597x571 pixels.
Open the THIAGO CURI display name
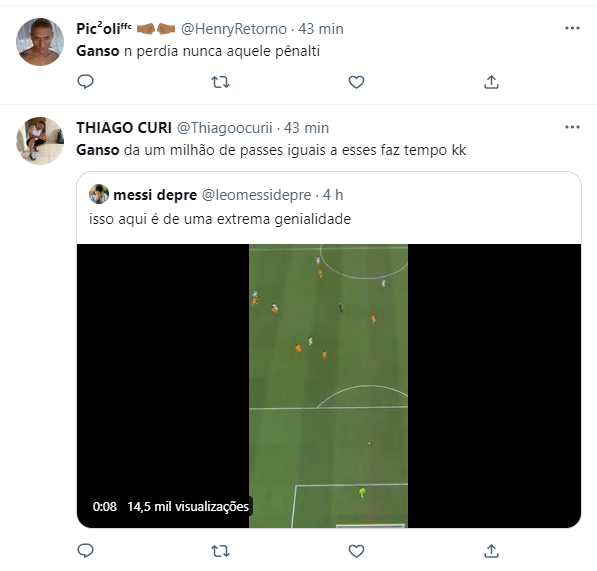point(124,128)
